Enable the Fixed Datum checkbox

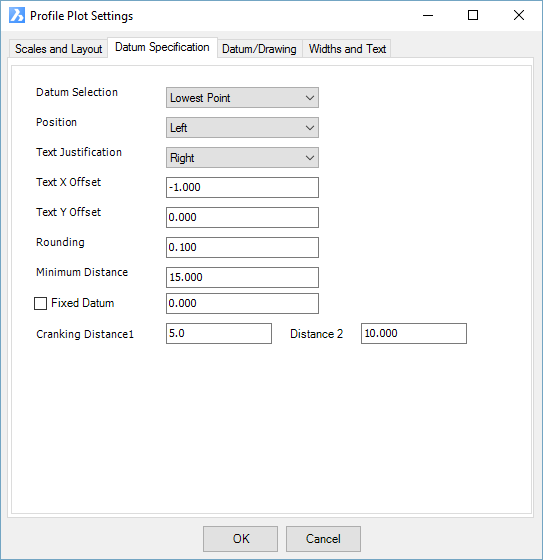[x=40, y=304]
